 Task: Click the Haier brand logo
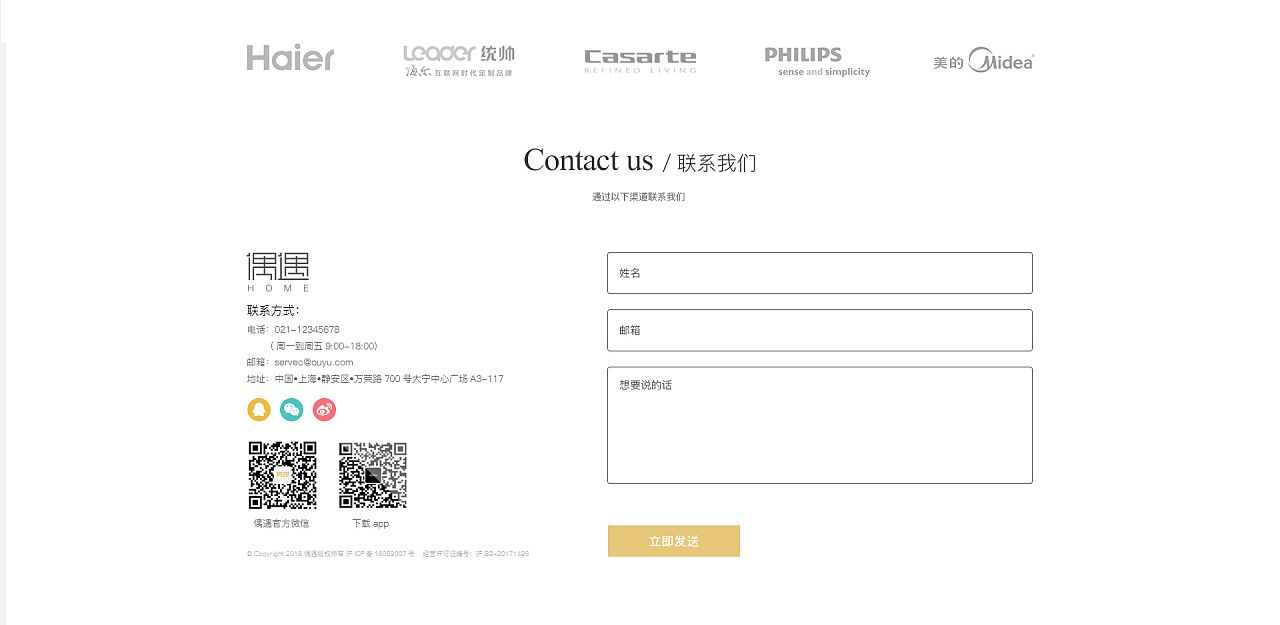(x=290, y=58)
